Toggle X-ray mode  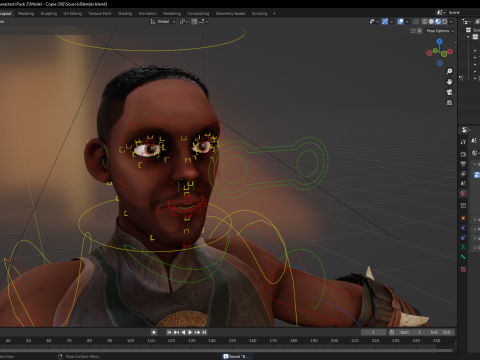pos(416,21)
